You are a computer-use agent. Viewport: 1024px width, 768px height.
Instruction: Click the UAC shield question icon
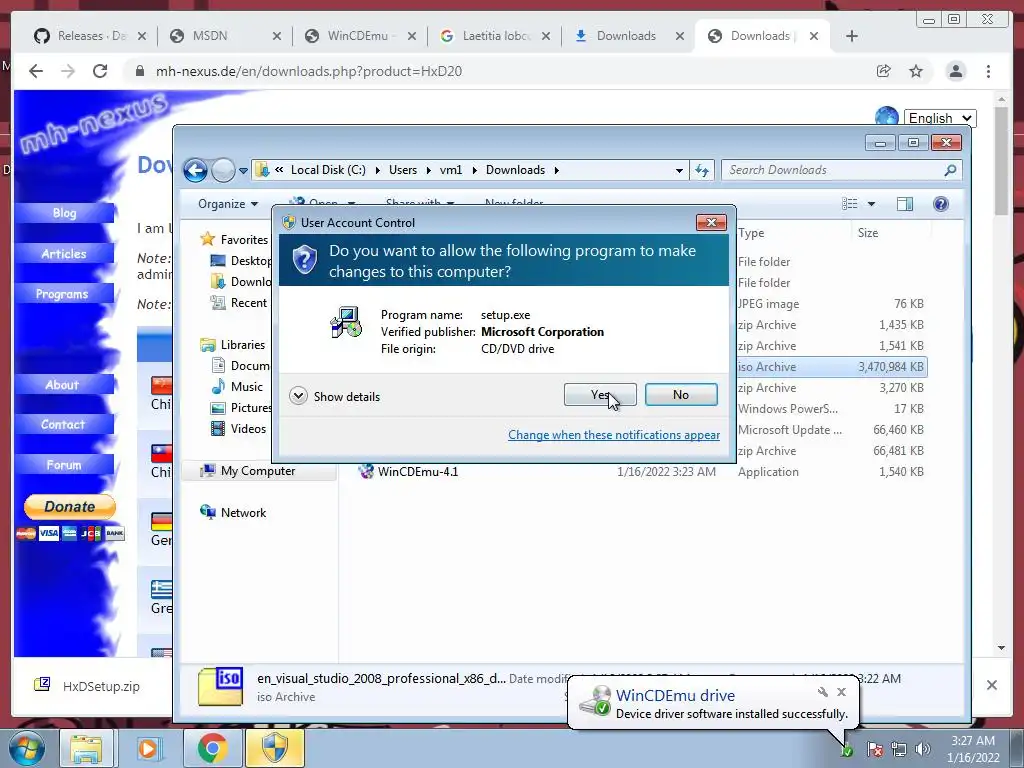(x=304, y=260)
